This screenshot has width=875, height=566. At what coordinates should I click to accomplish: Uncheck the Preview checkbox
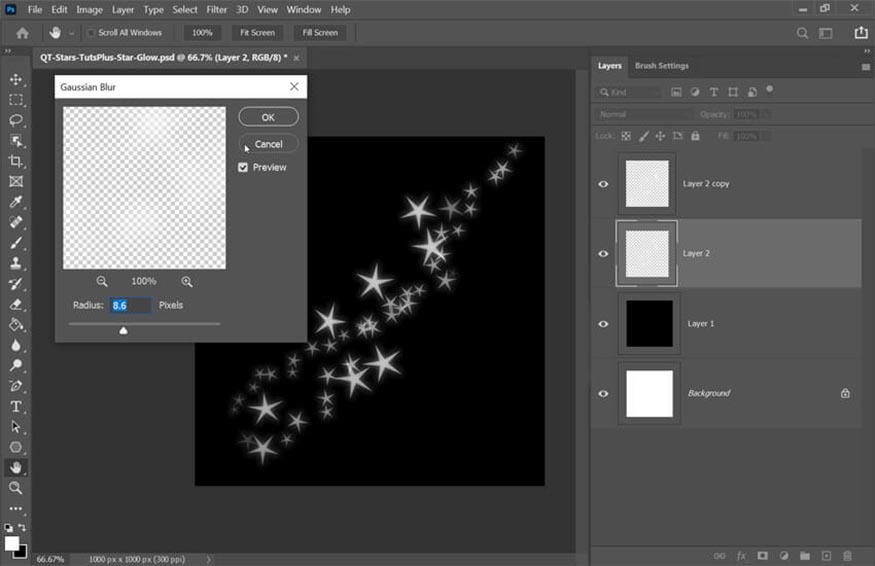click(243, 167)
